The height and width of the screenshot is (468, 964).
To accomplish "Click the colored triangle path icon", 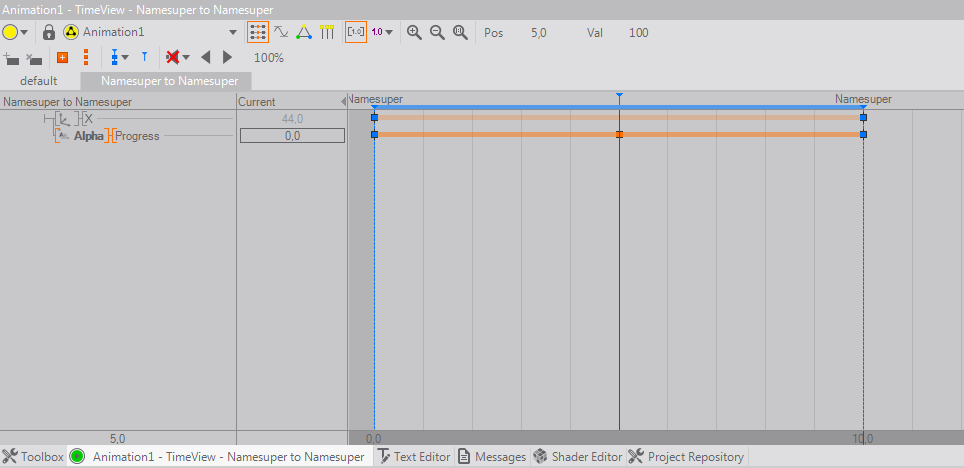I will tap(303, 32).
